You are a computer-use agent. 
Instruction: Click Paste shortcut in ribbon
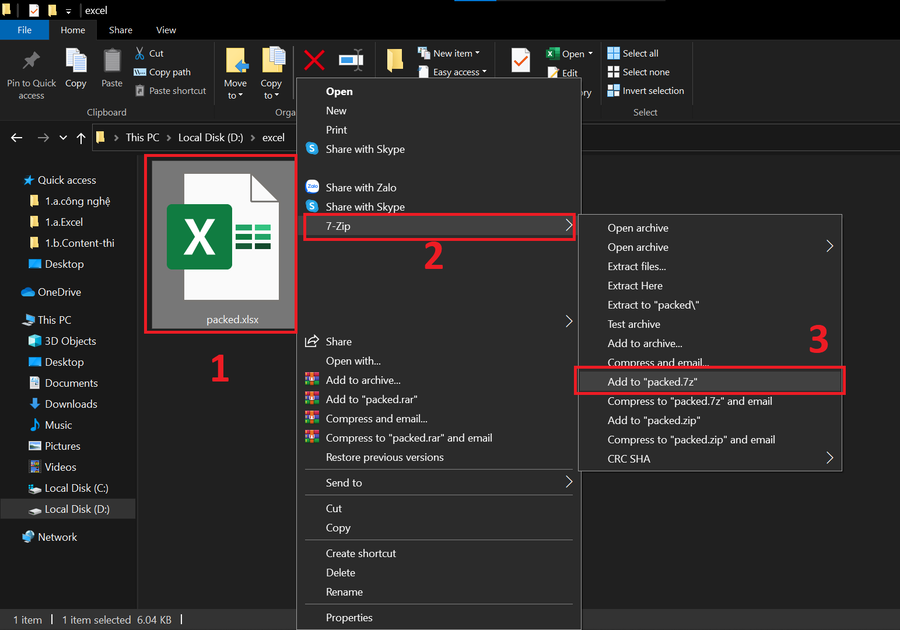(x=170, y=91)
